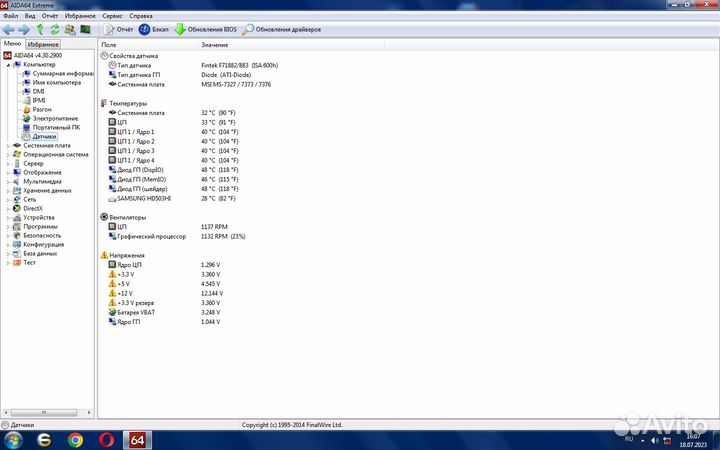The width and height of the screenshot is (720, 450).
Task: Click the green Up arrow icon
Action: pyautogui.click(x=40, y=30)
